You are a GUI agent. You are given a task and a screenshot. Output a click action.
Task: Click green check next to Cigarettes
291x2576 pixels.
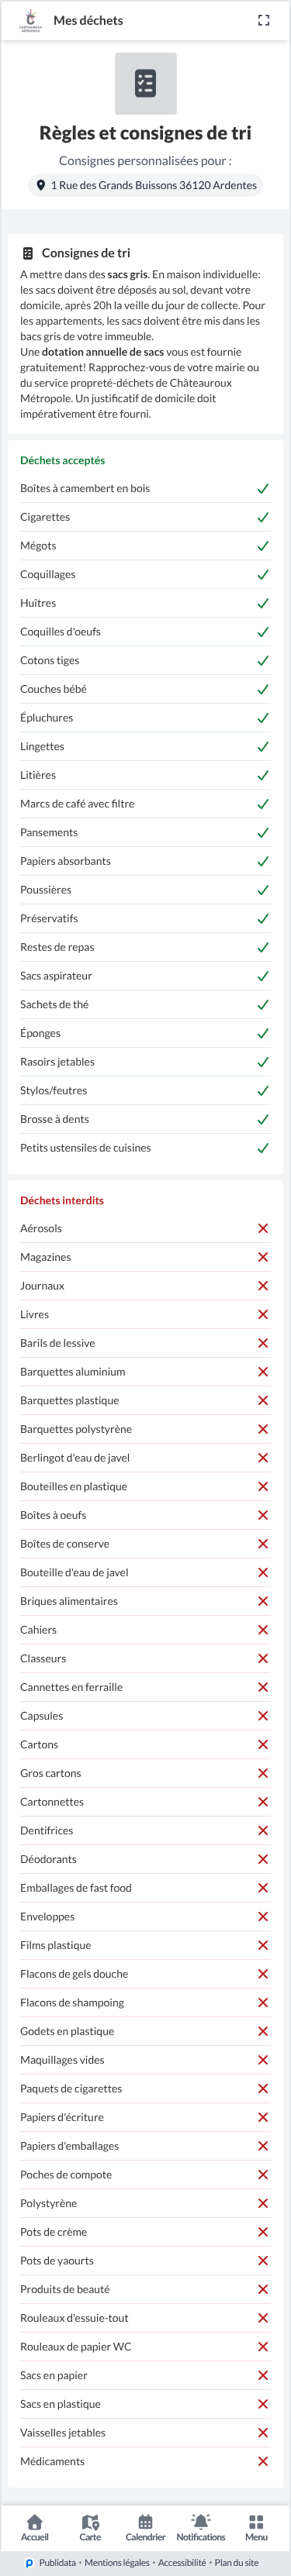coord(263,518)
